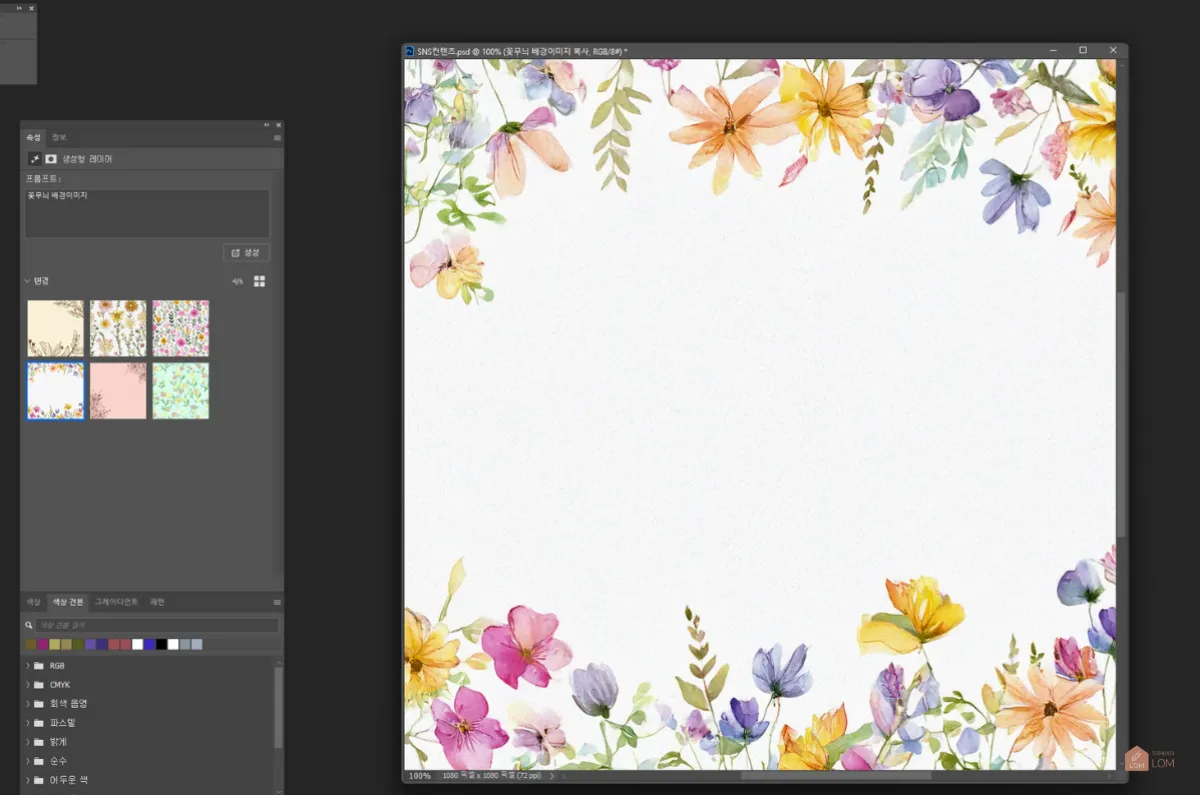Image resolution: width=1200 pixels, height=795 pixels.
Task: Select the white floral border variation
Action: coord(55,390)
